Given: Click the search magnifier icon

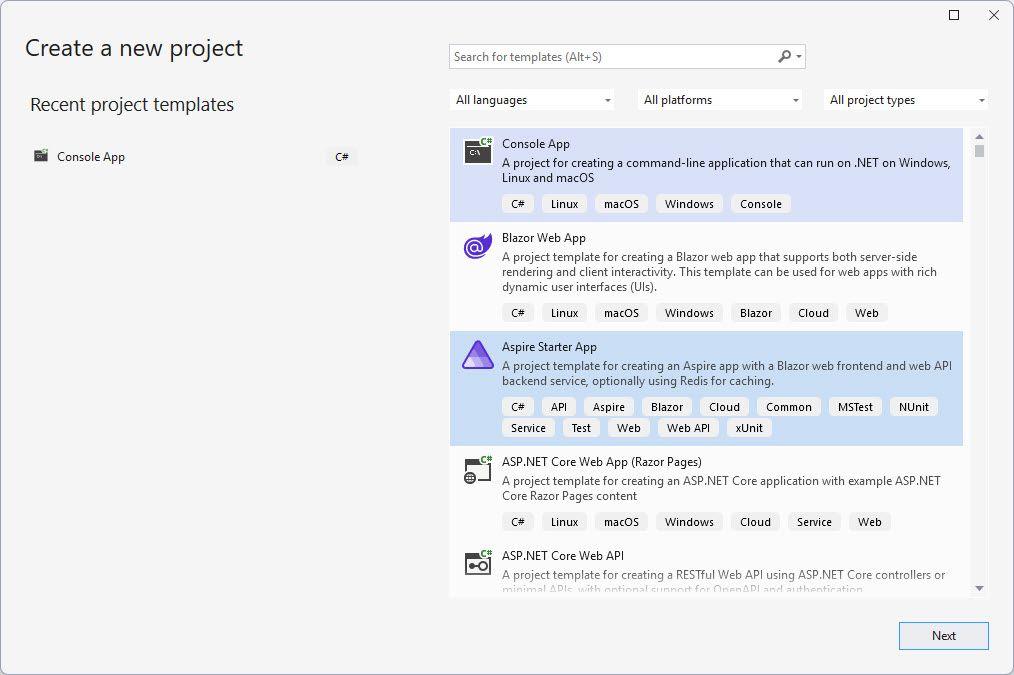Looking at the screenshot, I should (785, 57).
